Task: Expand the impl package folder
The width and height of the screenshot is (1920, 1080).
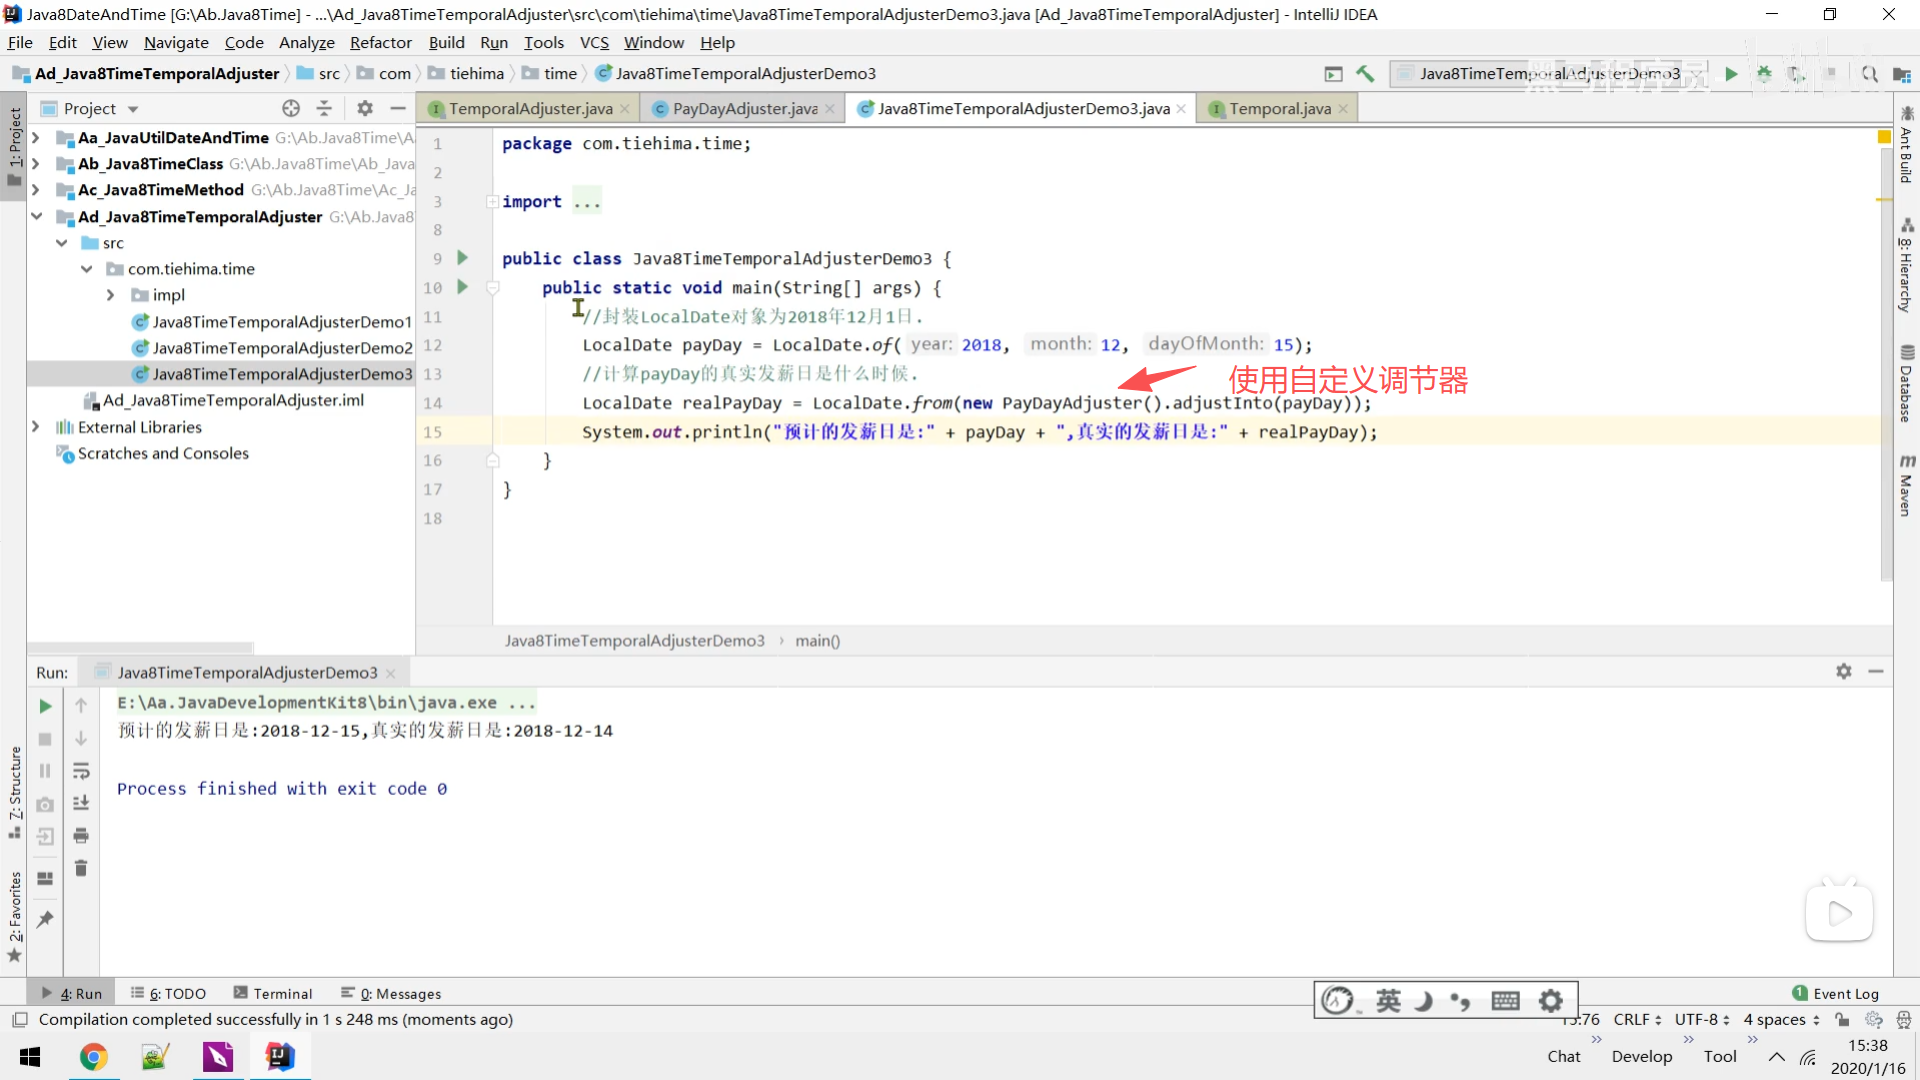Action: click(x=111, y=295)
